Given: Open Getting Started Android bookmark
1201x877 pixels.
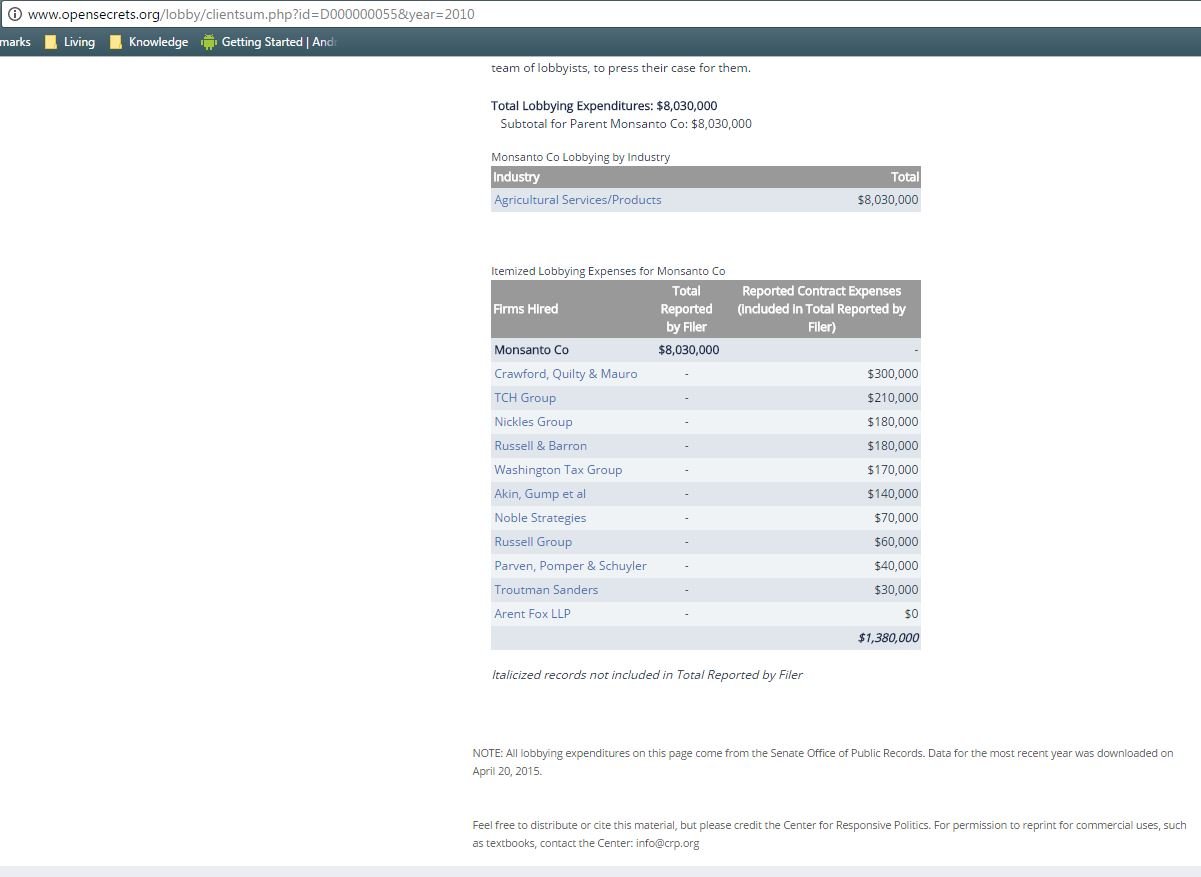Looking at the screenshot, I should tap(268, 42).
